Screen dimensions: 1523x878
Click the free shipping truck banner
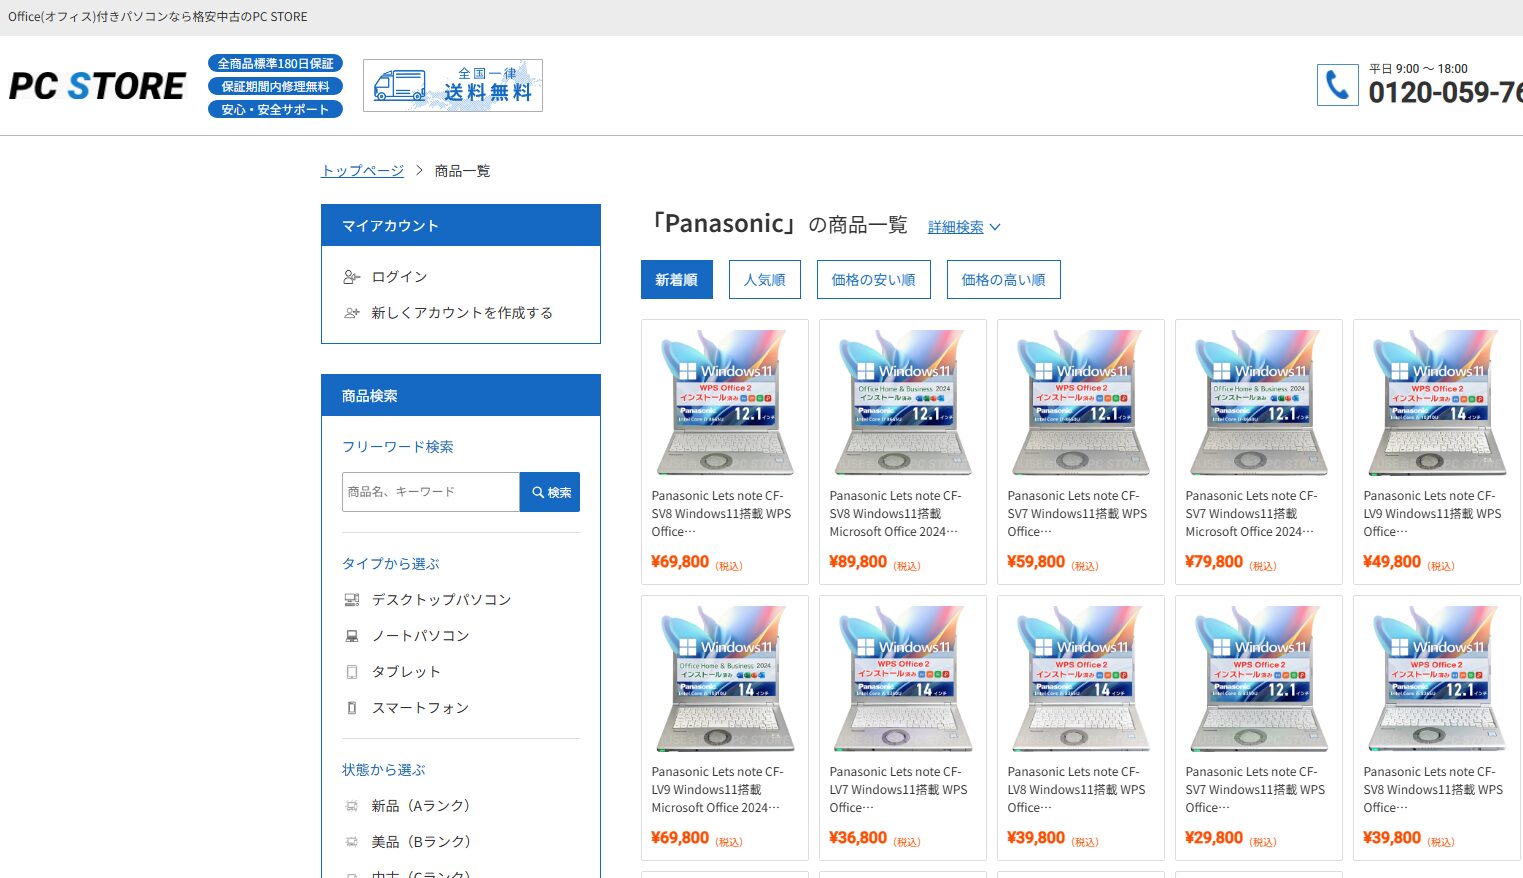point(453,86)
